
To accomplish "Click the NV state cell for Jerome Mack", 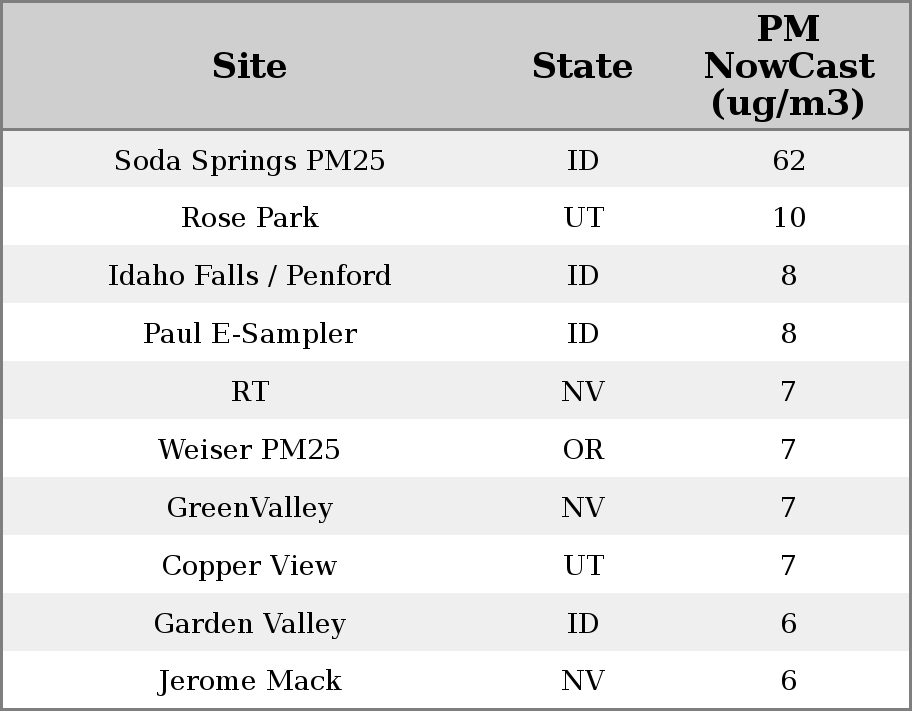I will click(x=582, y=681).
